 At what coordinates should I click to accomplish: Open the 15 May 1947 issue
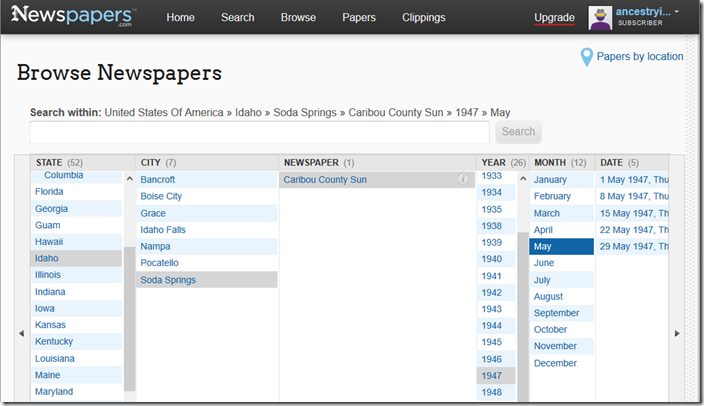tap(633, 213)
